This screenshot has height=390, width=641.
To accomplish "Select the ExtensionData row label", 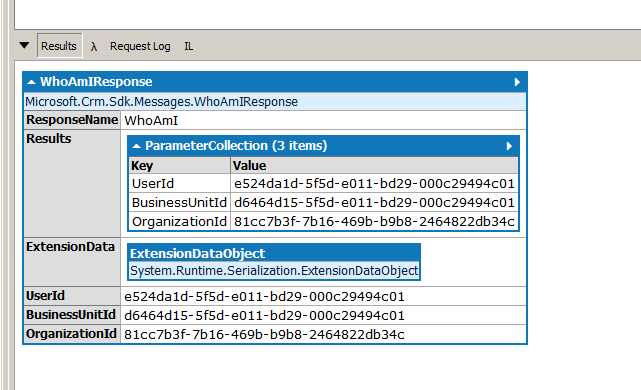I will coord(70,247).
